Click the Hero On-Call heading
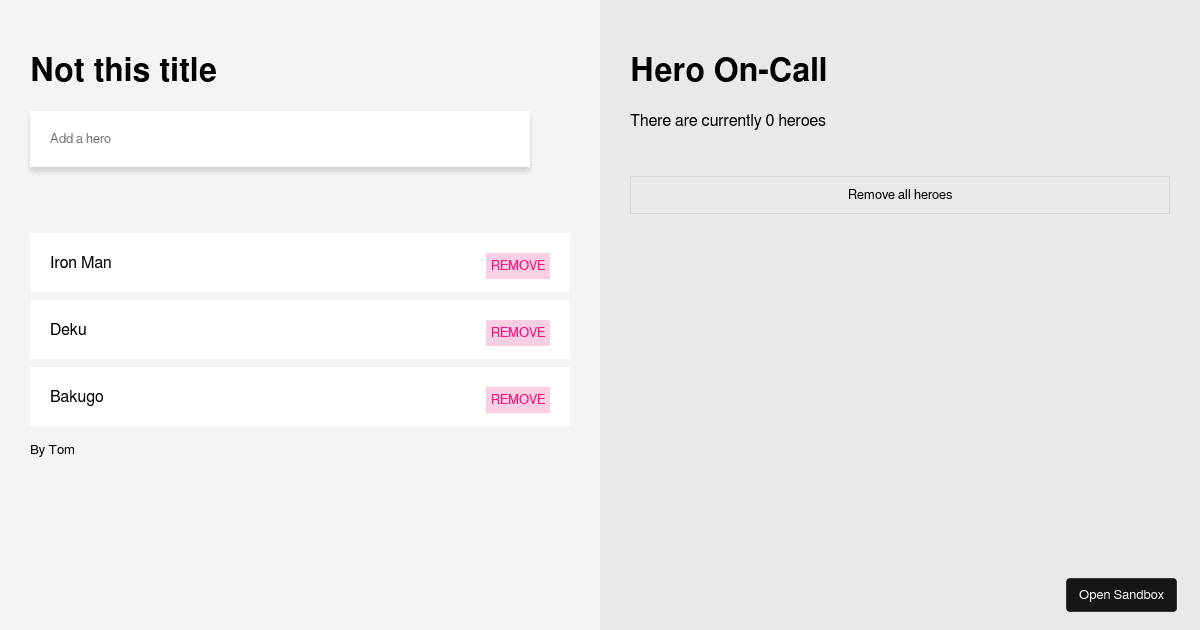The height and width of the screenshot is (630, 1200). pyautogui.click(x=729, y=70)
